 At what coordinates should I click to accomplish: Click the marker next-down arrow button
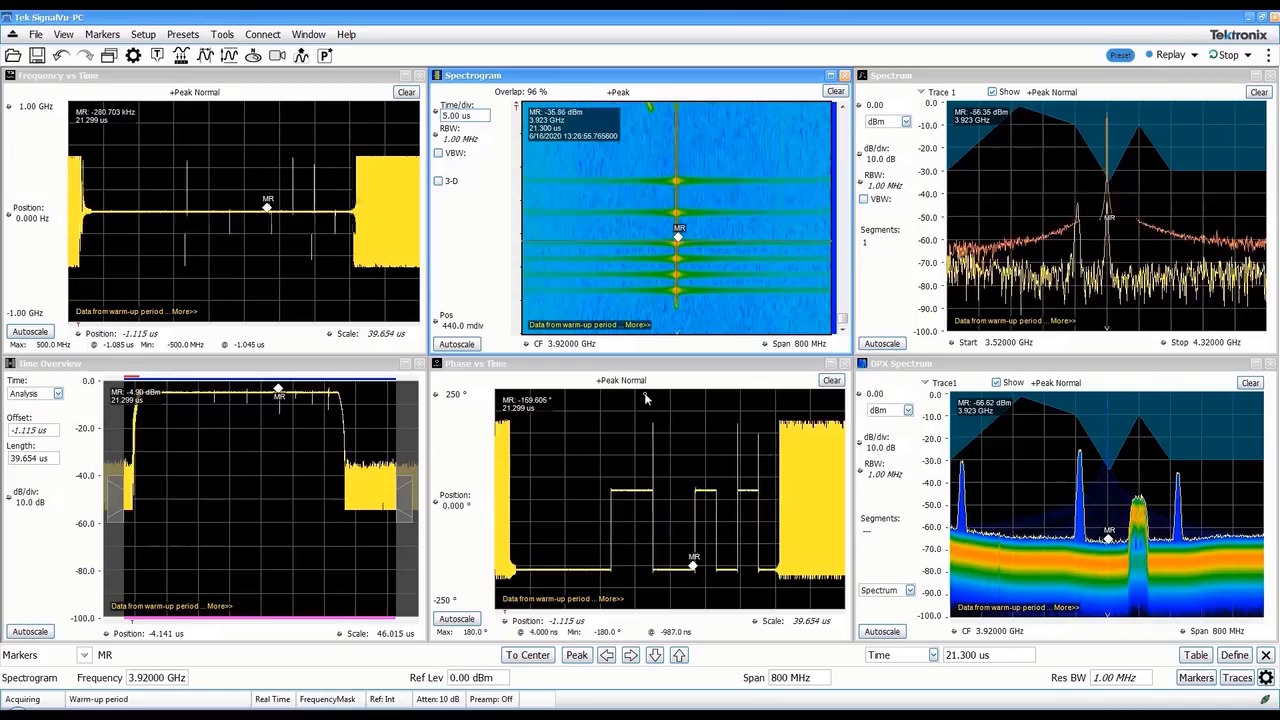point(654,655)
